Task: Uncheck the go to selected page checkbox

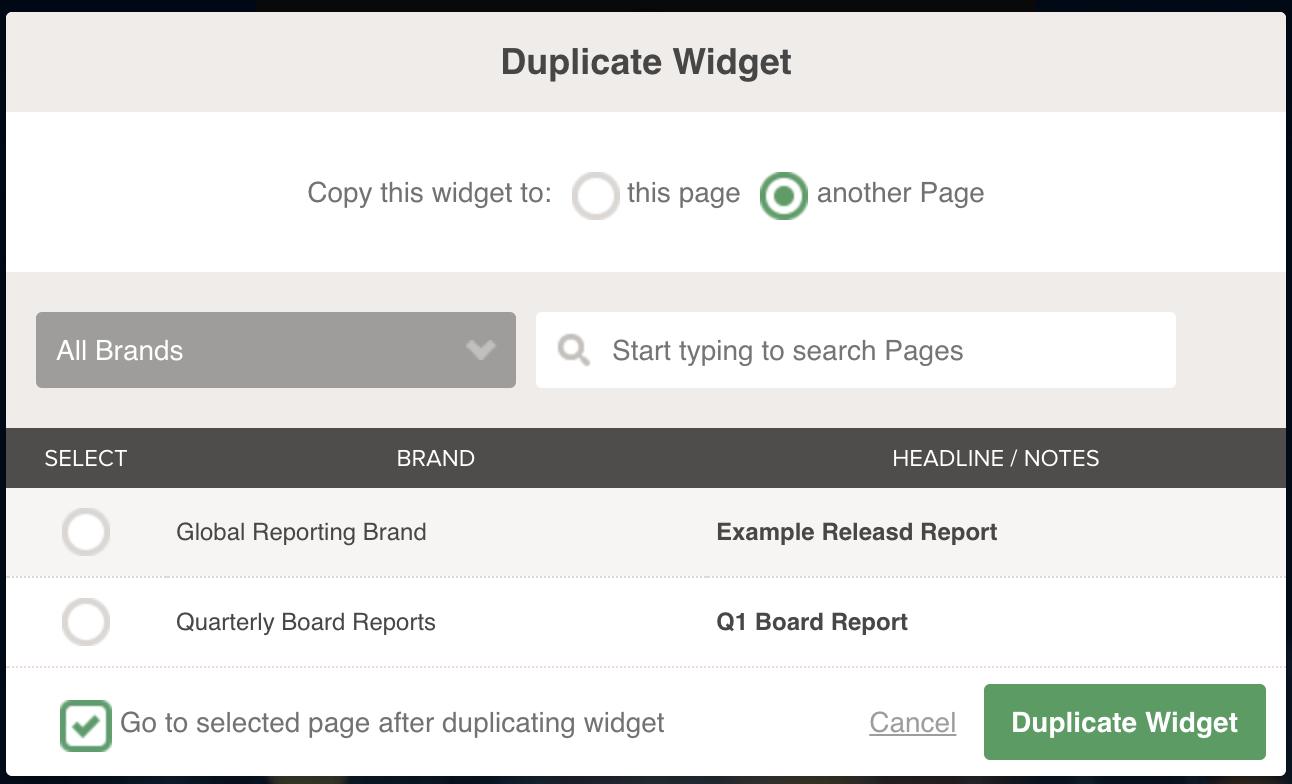Action: pos(85,724)
